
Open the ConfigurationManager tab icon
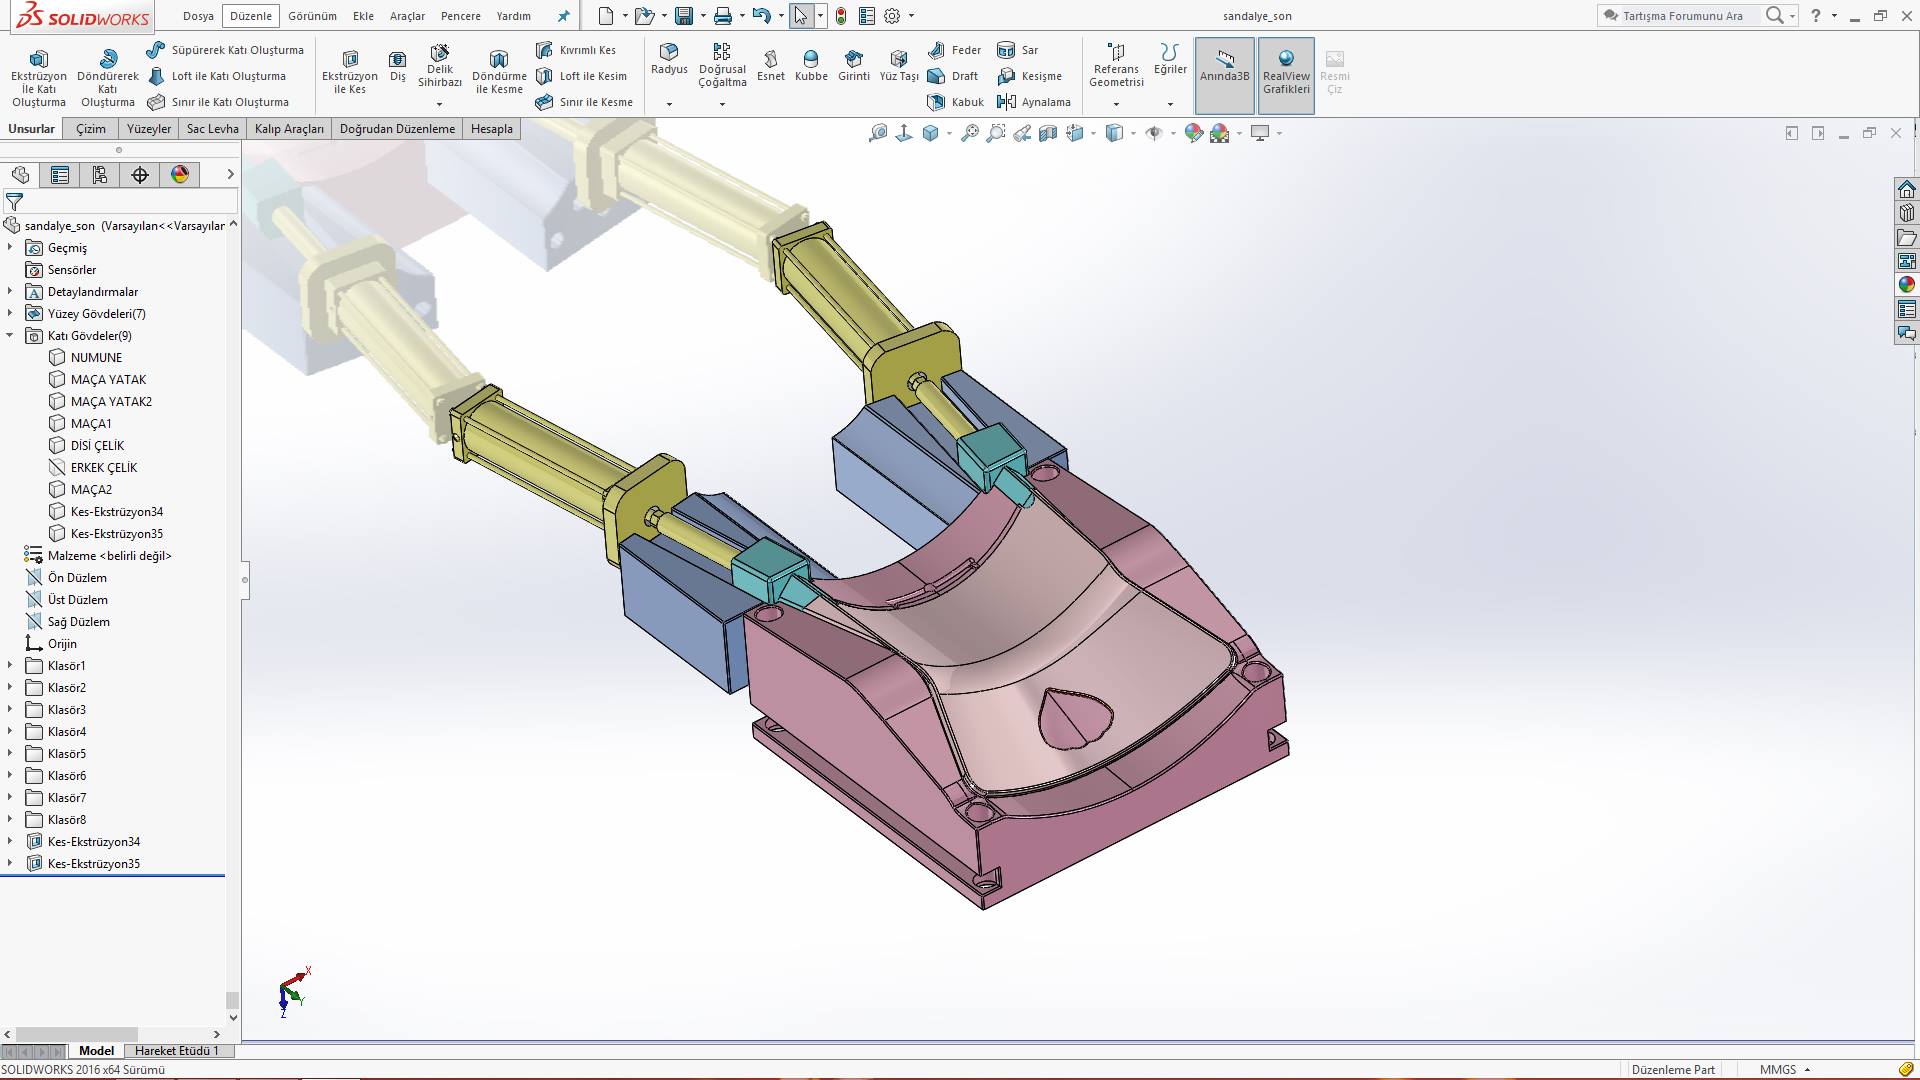100,175
